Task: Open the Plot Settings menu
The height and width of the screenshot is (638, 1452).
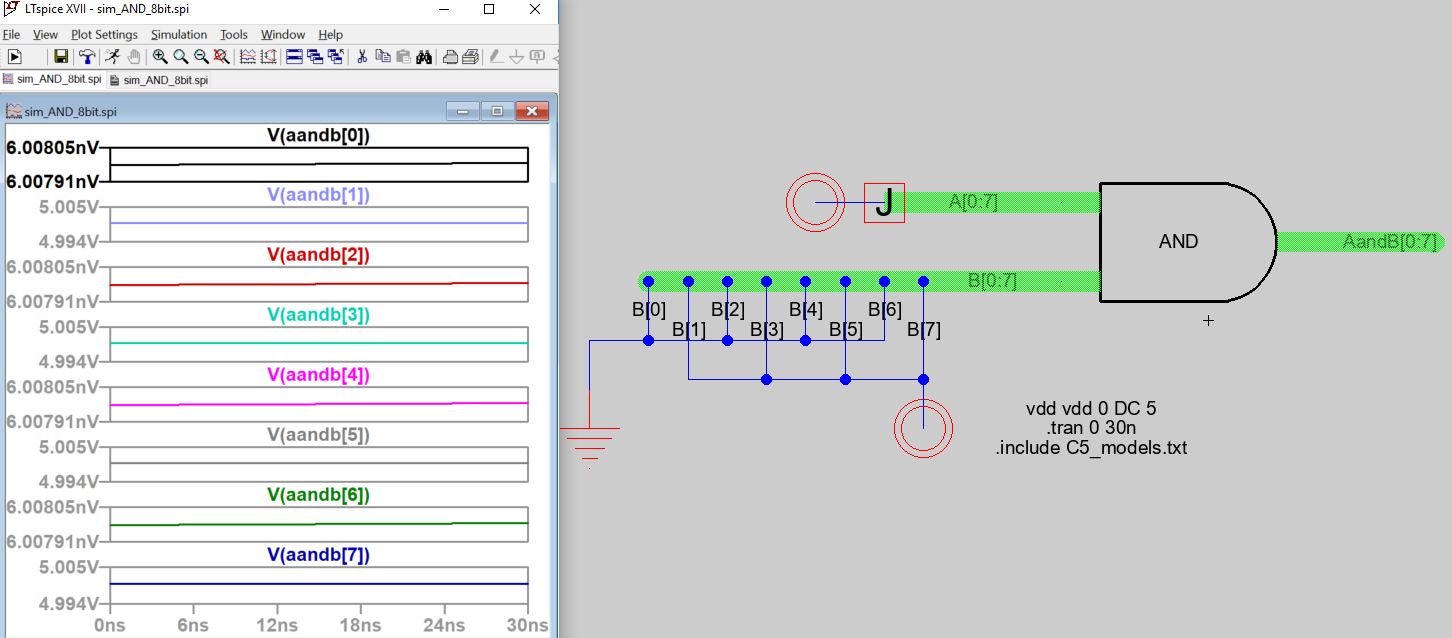Action: [x=104, y=34]
